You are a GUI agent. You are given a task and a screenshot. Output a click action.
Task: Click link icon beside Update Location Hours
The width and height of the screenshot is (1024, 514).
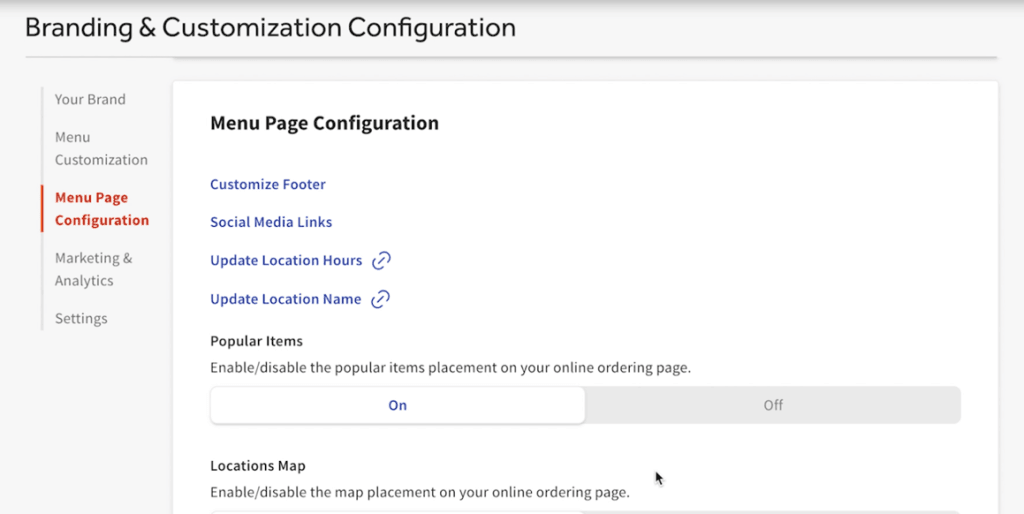click(381, 261)
